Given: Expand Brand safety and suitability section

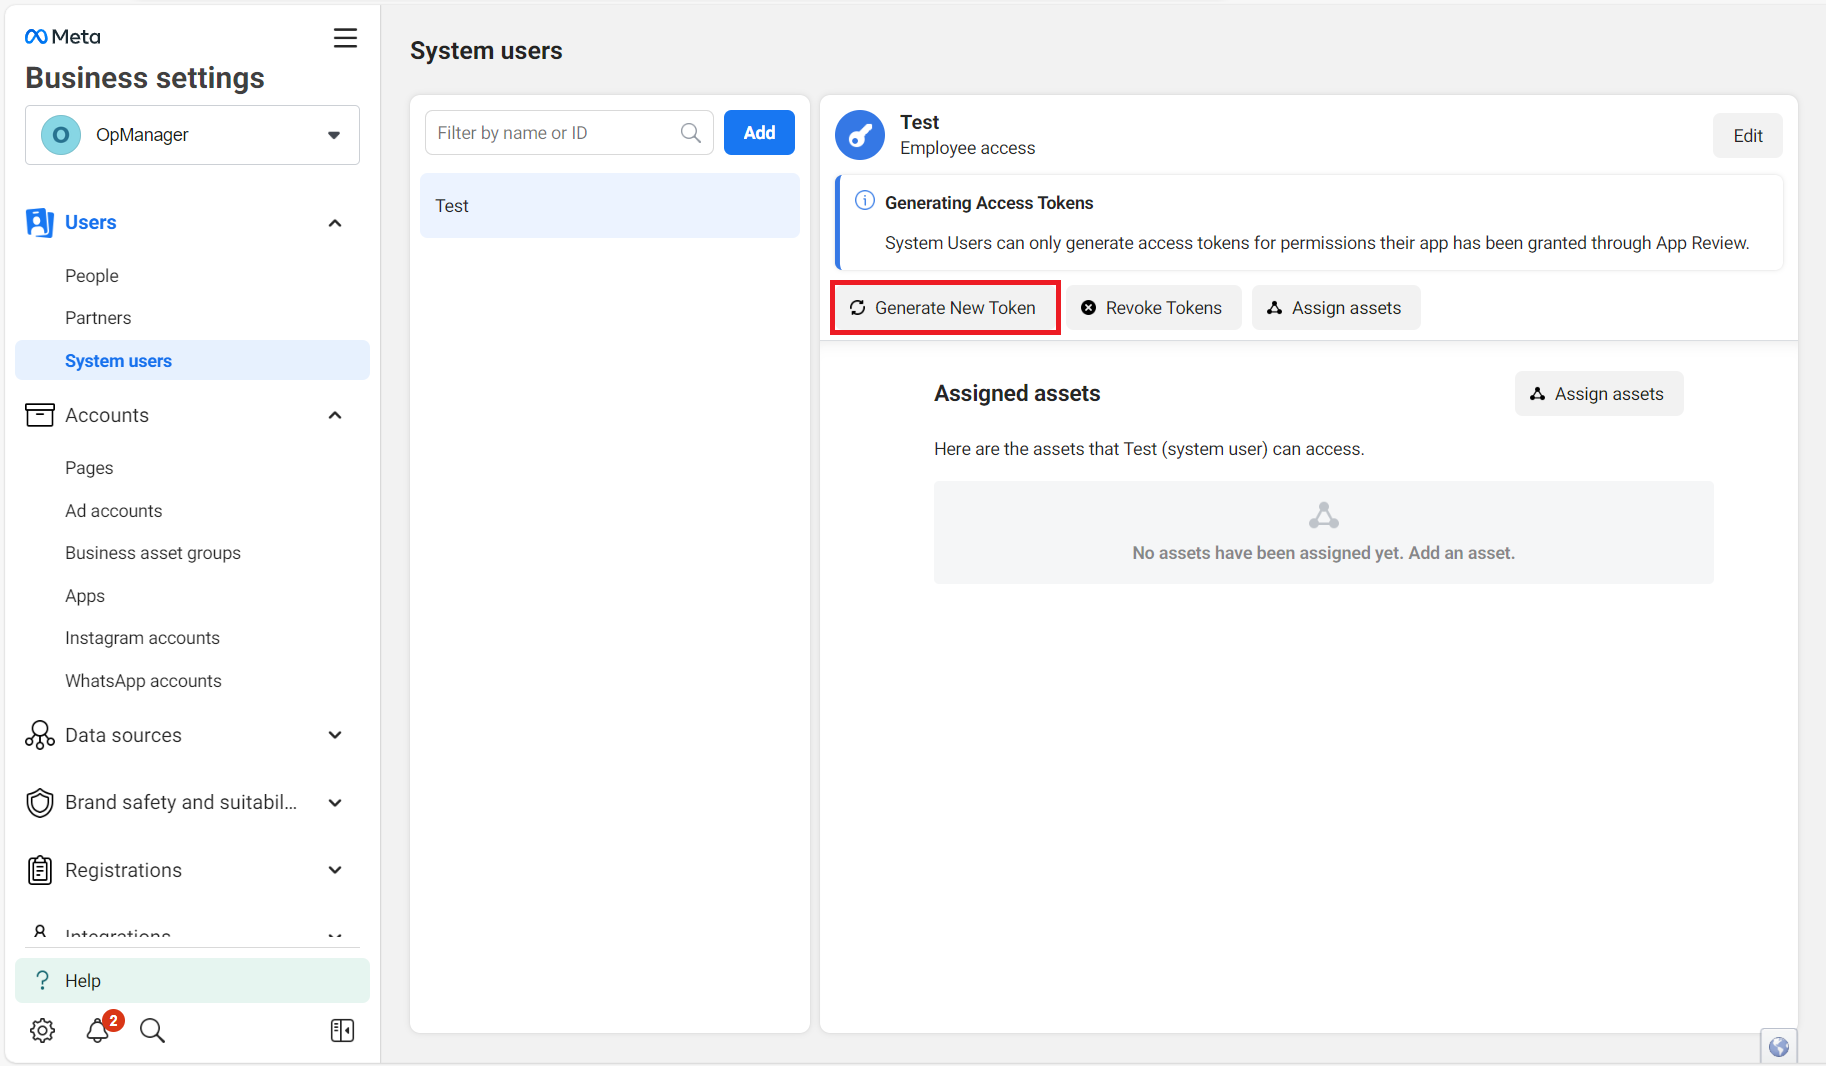Looking at the screenshot, I should coord(335,803).
